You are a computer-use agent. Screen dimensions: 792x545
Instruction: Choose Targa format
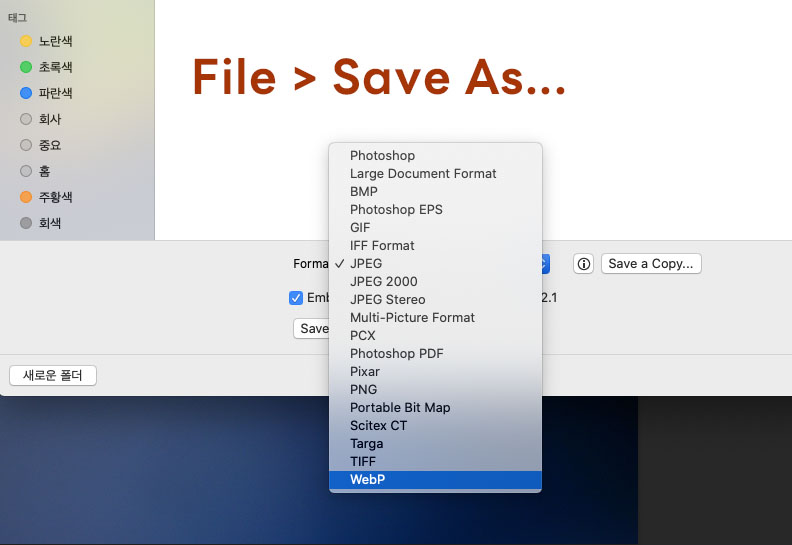coord(435,444)
